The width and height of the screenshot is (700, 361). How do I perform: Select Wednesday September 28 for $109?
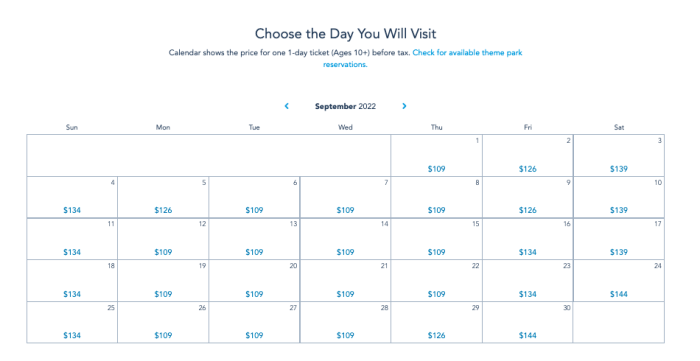click(x=346, y=322)
